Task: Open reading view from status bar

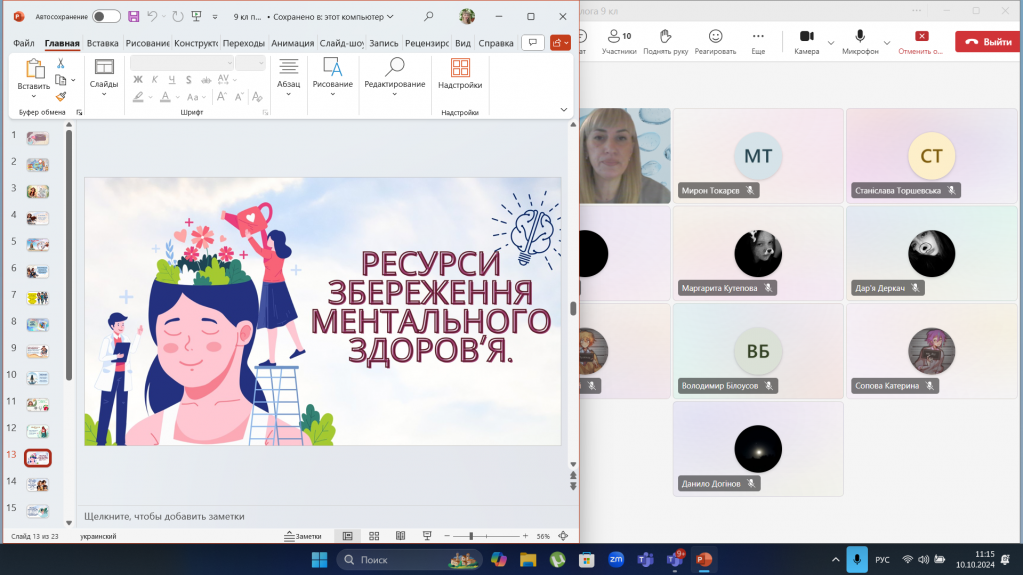Action: point(400,536)
